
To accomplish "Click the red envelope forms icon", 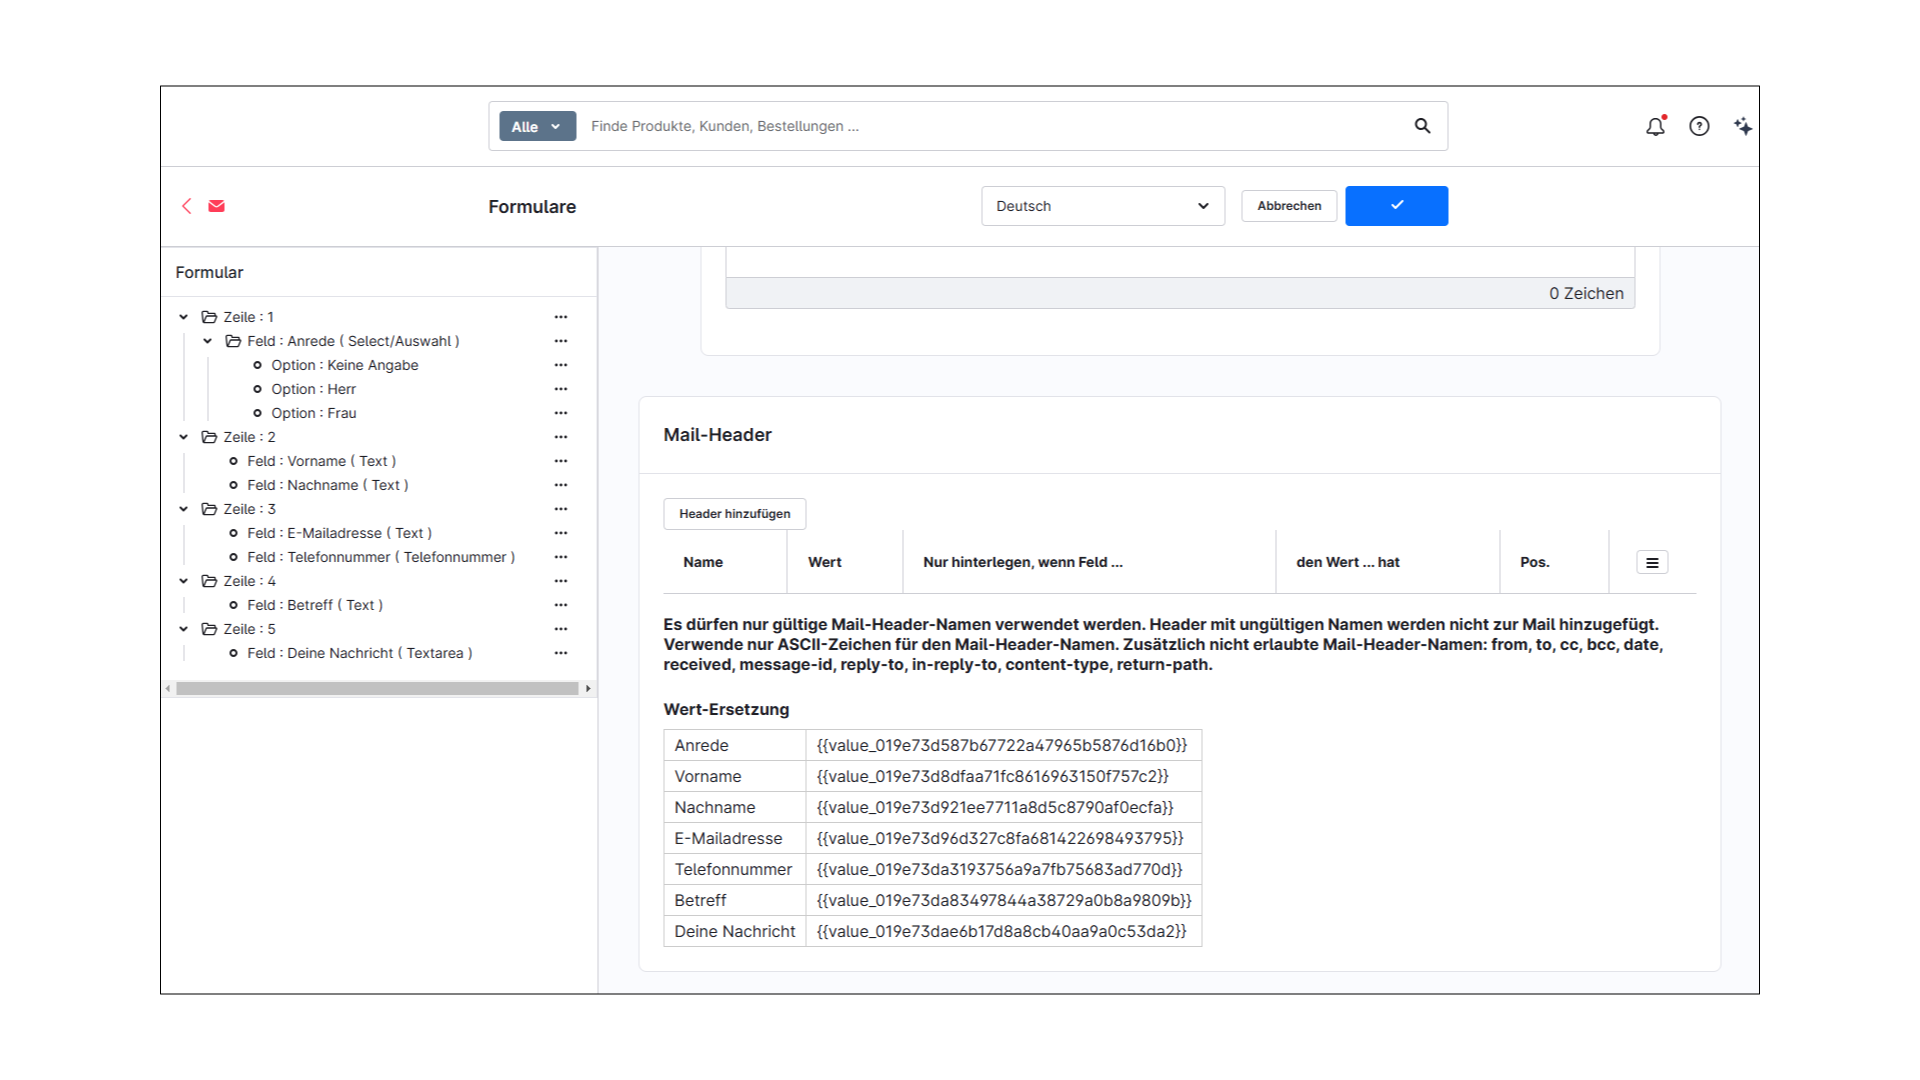I will (216, 206).
